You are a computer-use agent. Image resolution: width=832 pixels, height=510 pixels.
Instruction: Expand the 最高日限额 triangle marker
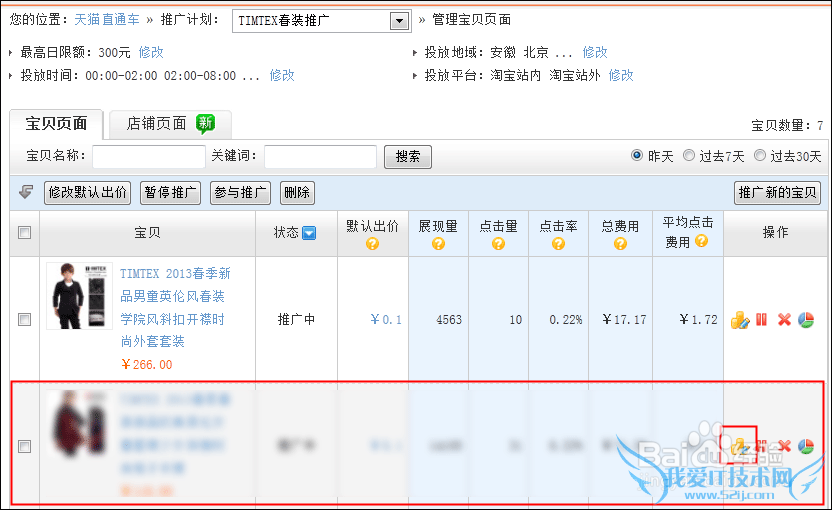click(x=10, y=53)
